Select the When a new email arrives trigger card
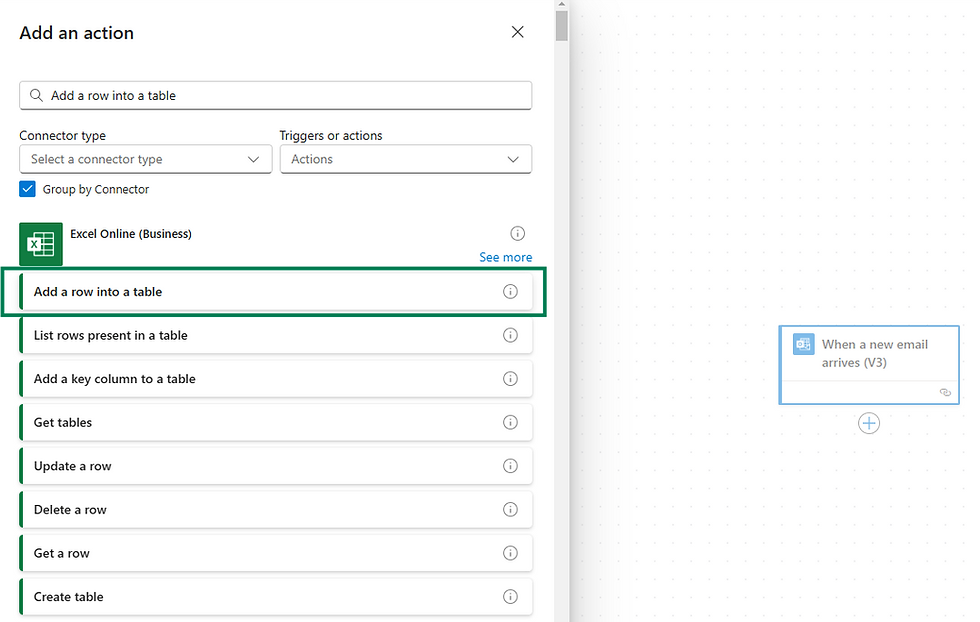This screenshot has height=622, width=980. (869, 354)
